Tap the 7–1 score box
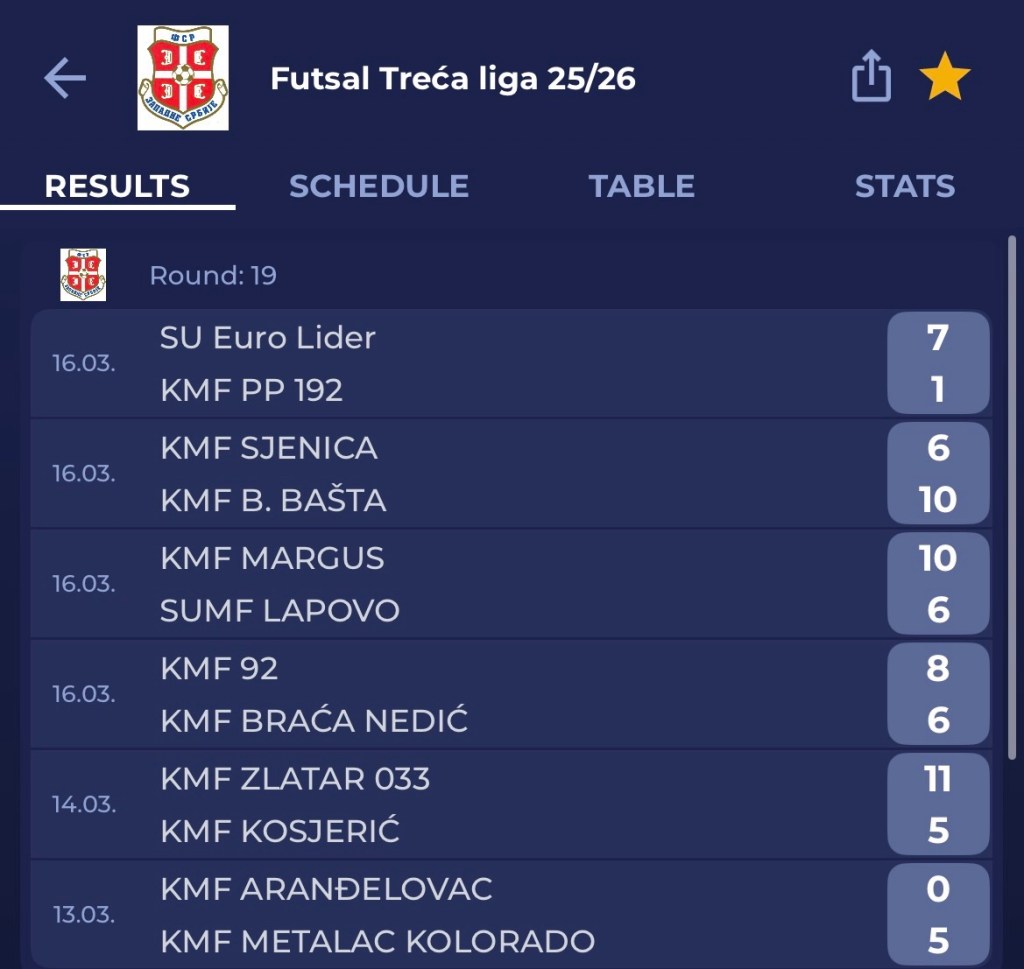 pos(937,363)
